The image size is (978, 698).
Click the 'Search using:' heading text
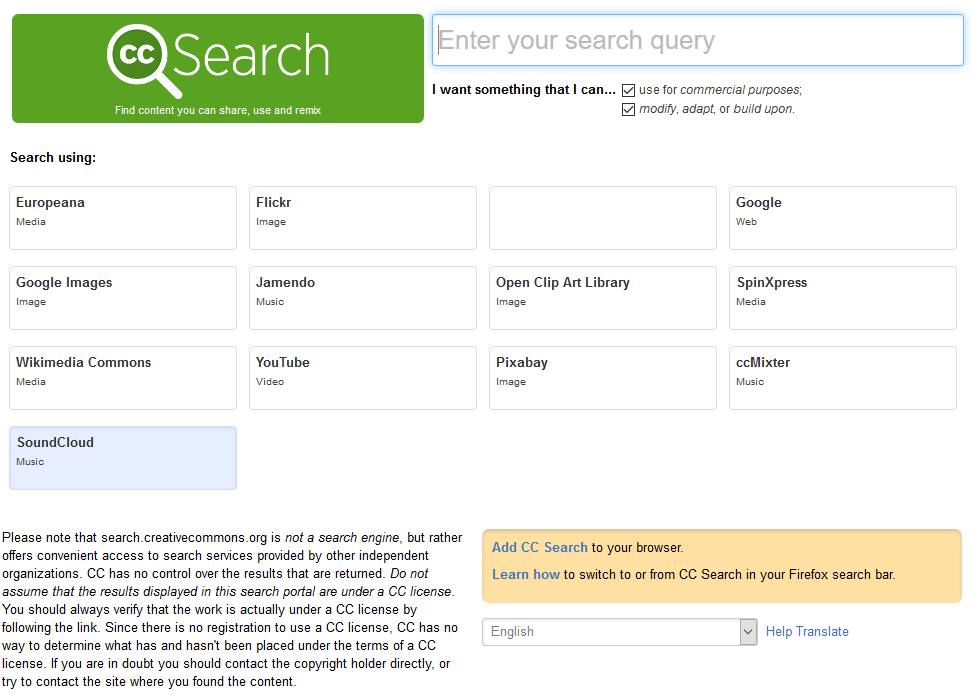(53, 157)
